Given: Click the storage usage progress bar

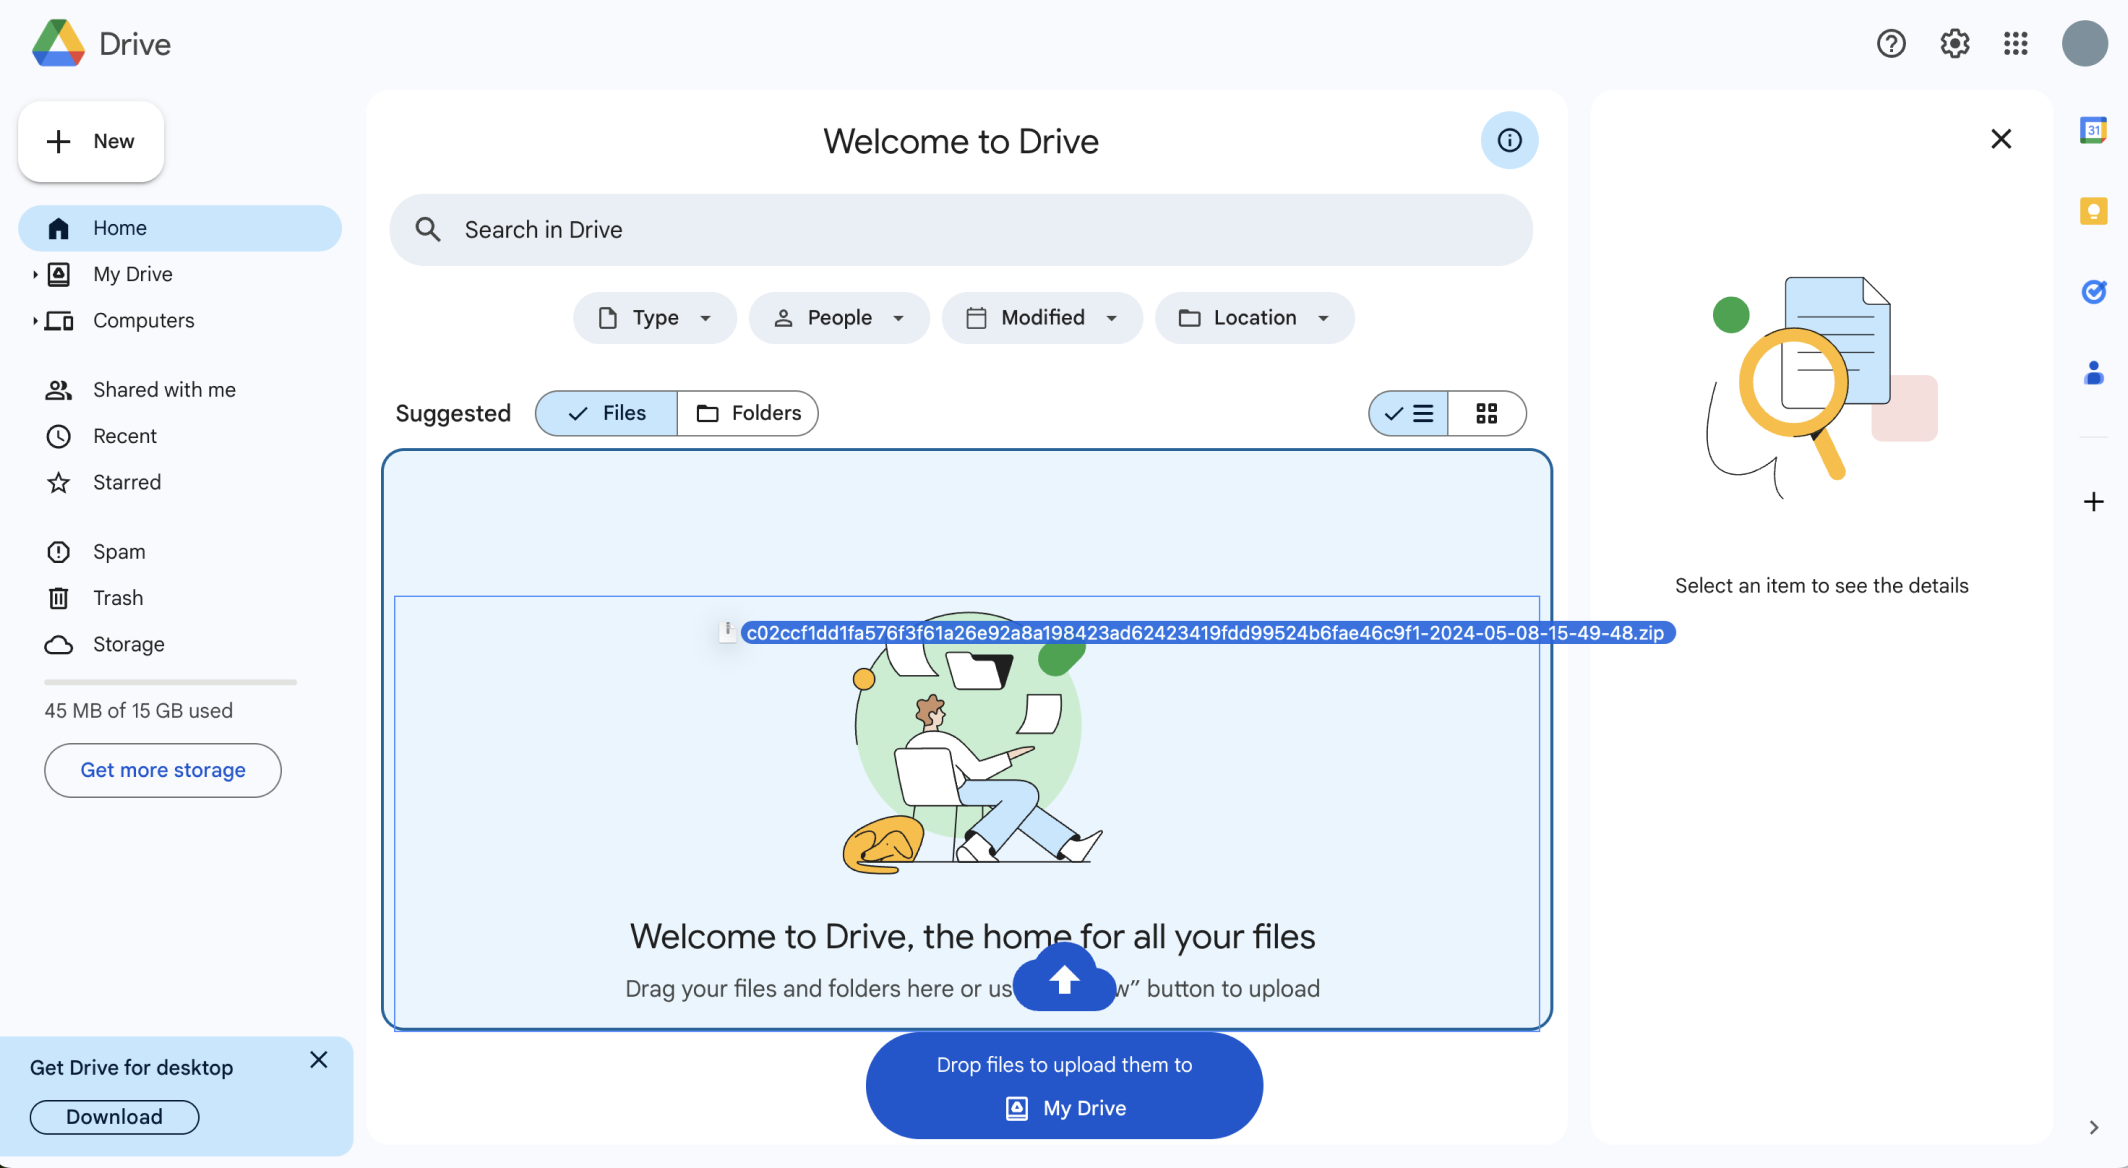Looking at the screenshot, I should click(170, 682).
